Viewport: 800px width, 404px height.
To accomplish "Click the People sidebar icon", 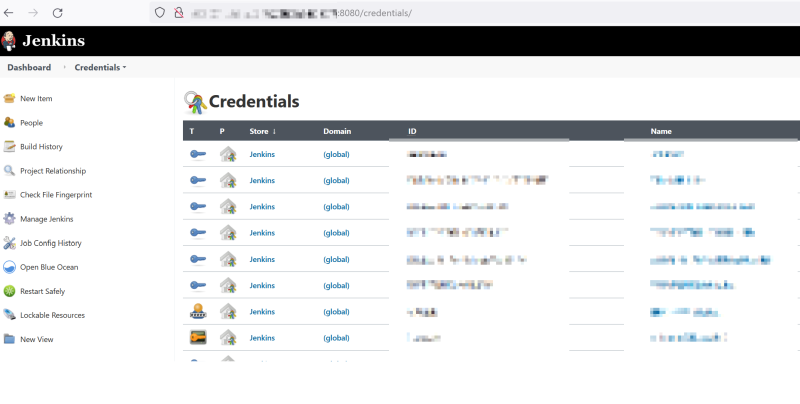I will pyautogui.click(x=9, y=122).
